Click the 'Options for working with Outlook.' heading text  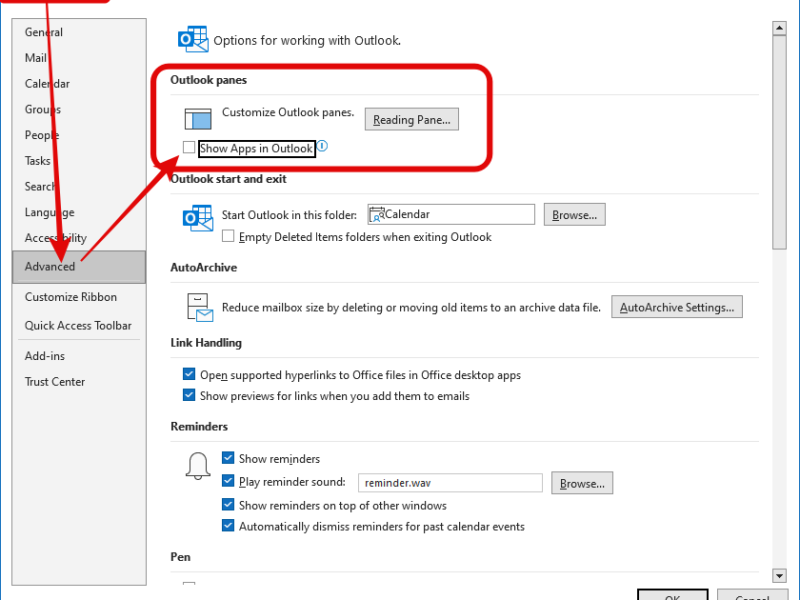307,40
